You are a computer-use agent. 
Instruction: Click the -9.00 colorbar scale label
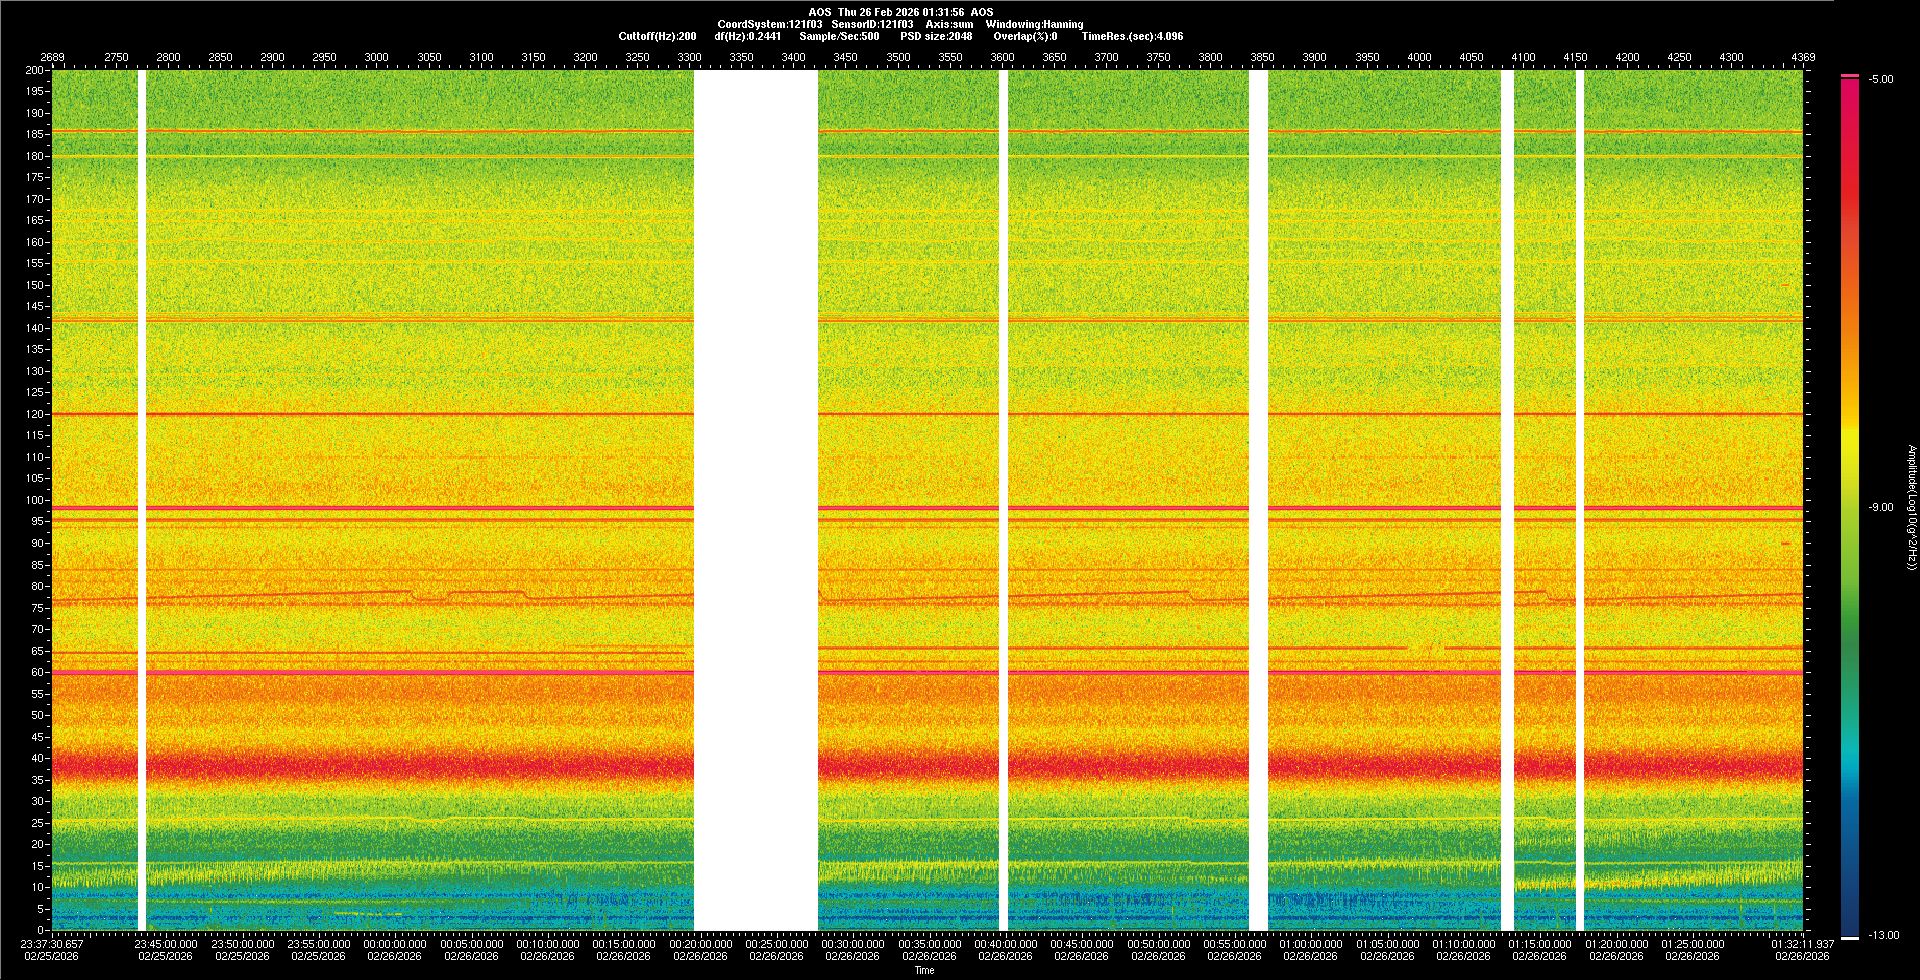[x=1880, y=507]
